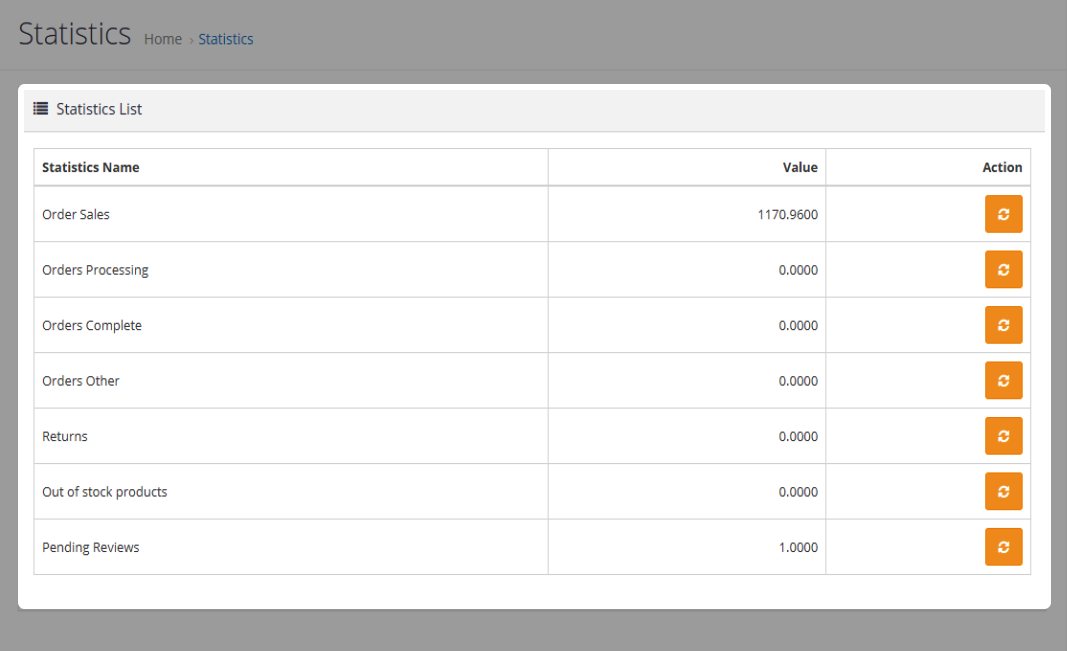1067x651 pixels.
Task: Click the Statistics Name column header
Action: coord(91,167)
